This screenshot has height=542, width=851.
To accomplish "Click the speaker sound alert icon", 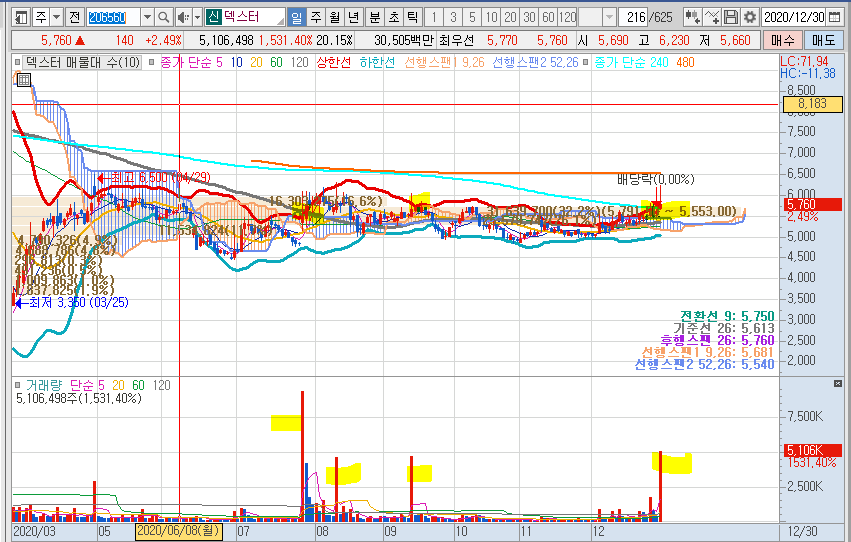I will coord(183,18).
